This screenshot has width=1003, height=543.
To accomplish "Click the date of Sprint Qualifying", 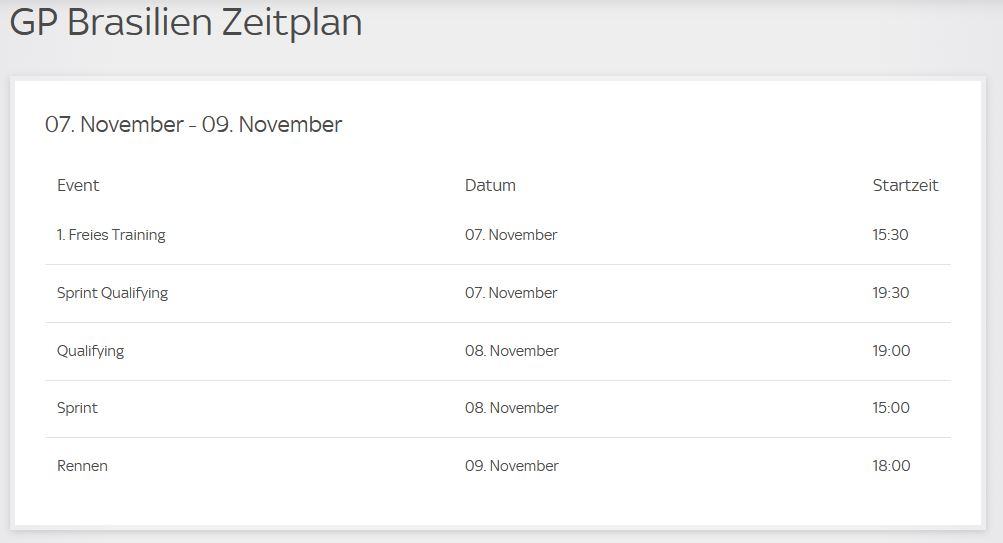I will click(511, 293).
